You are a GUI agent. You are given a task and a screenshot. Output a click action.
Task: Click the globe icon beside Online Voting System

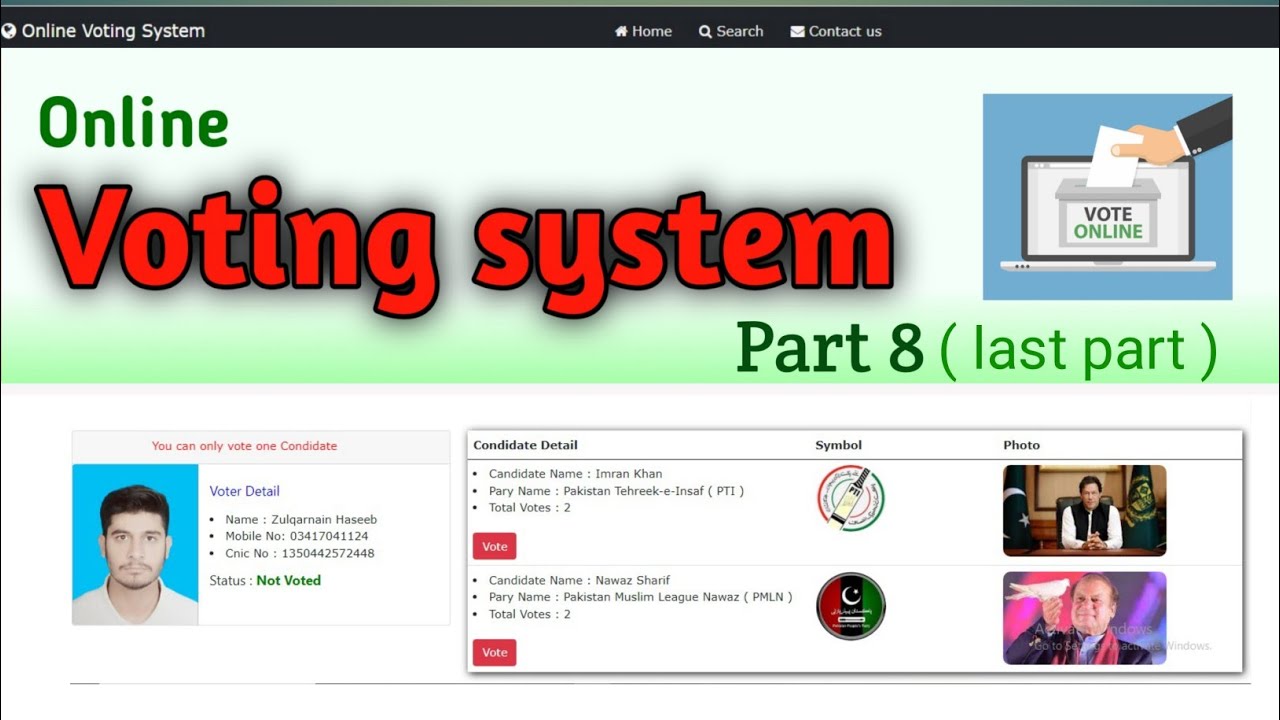[x=8, y=31]
